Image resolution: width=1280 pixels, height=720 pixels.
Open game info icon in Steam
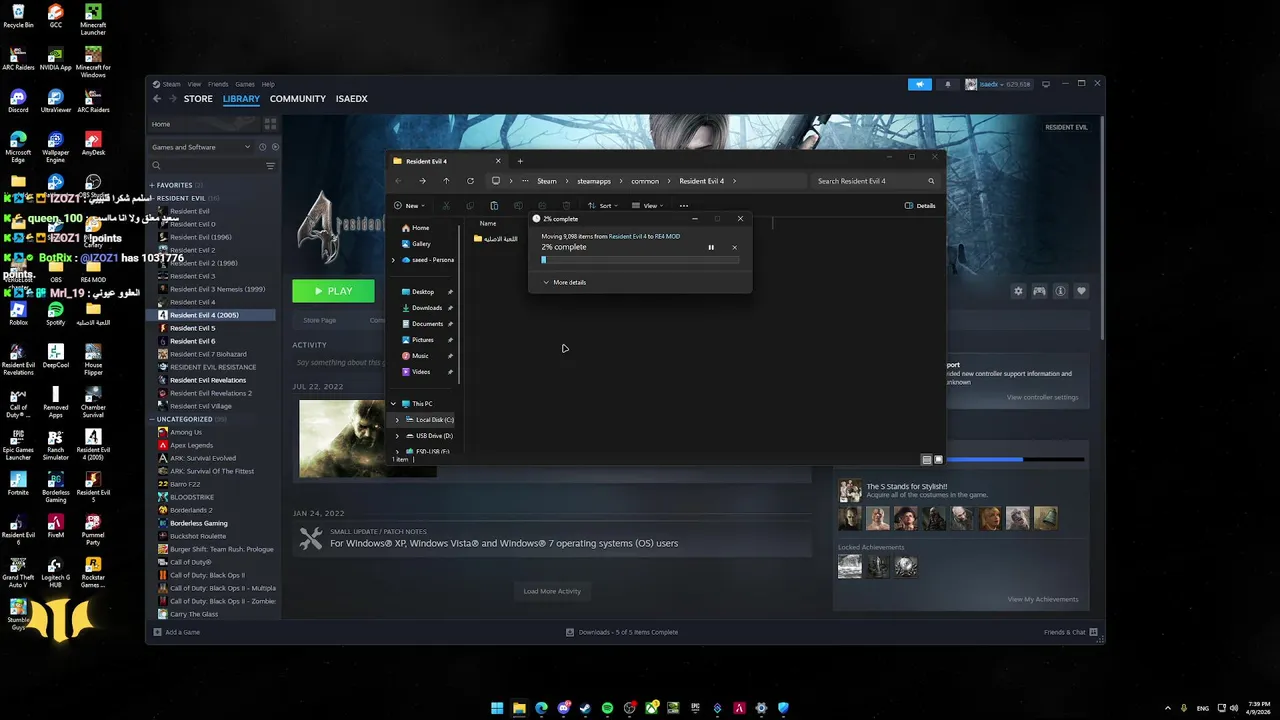click(1060, 291)
